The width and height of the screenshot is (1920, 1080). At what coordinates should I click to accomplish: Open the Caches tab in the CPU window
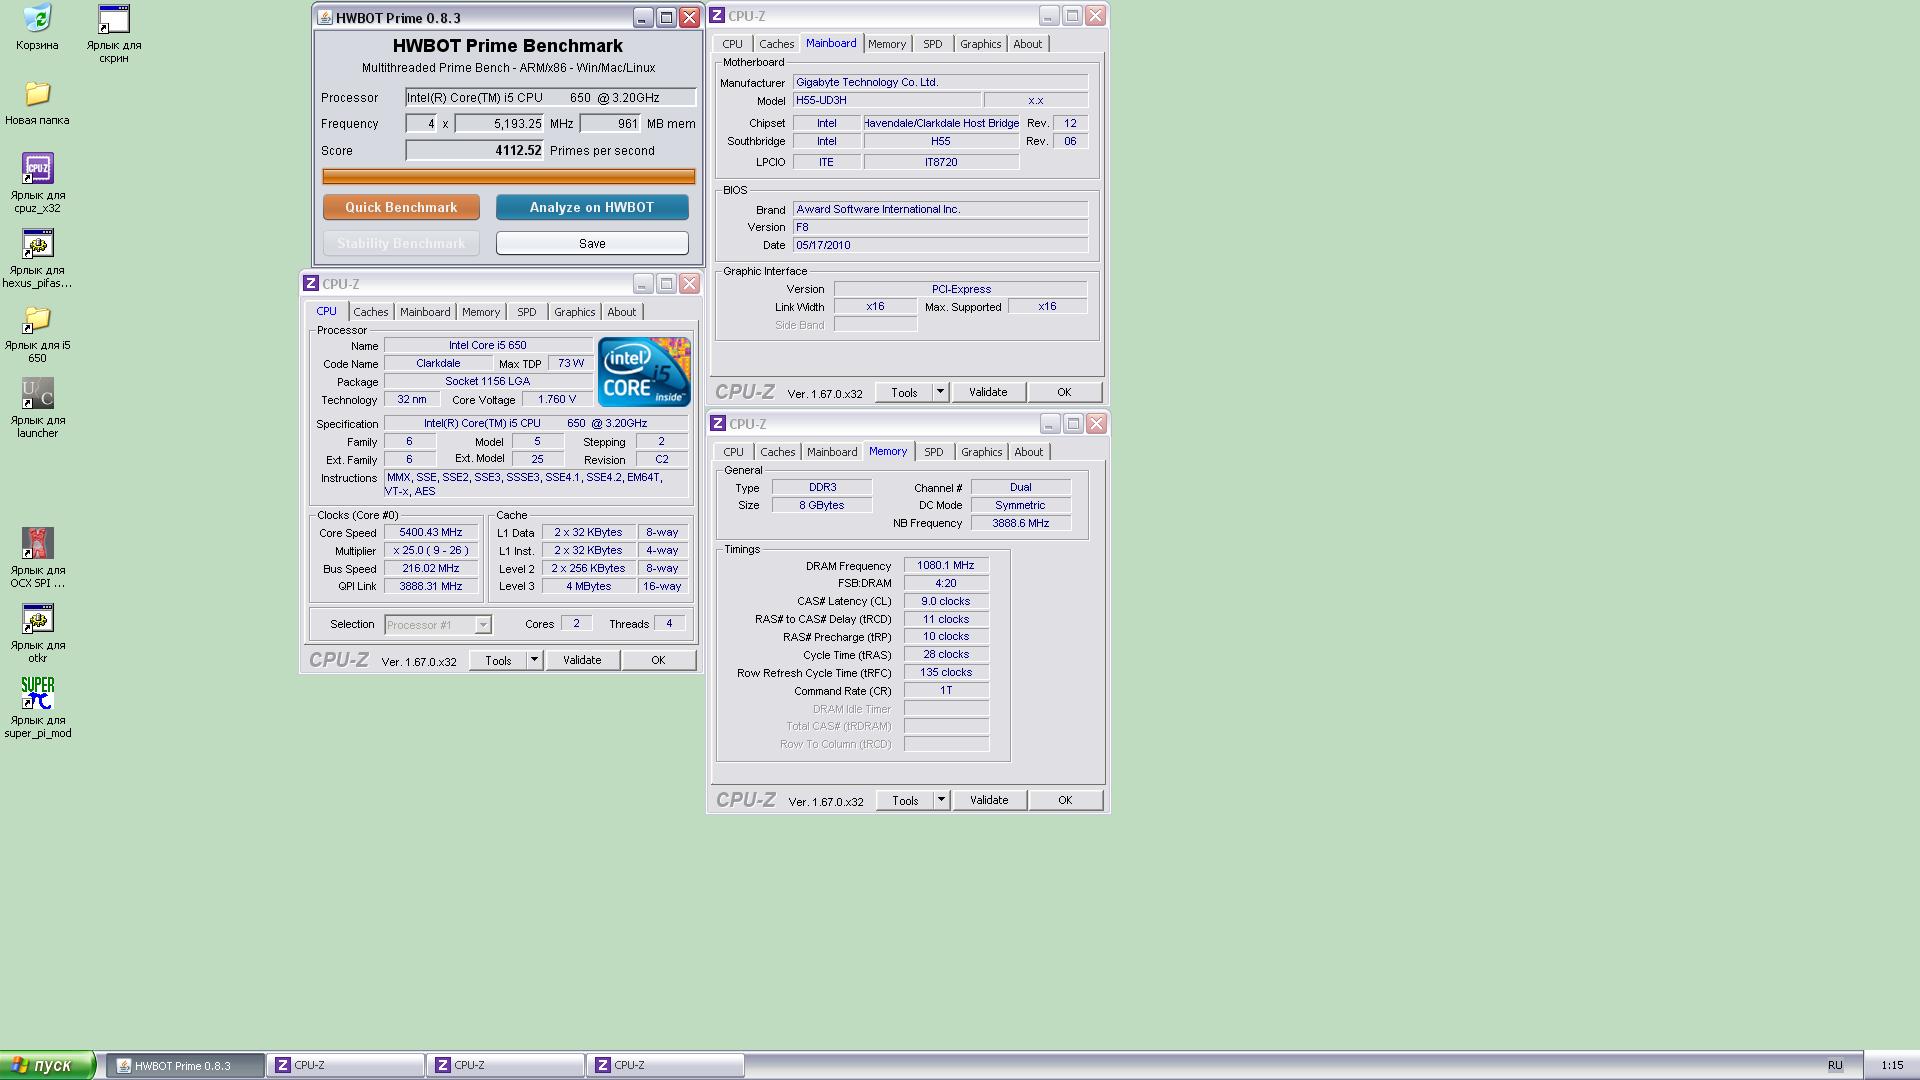pos(370,312)
